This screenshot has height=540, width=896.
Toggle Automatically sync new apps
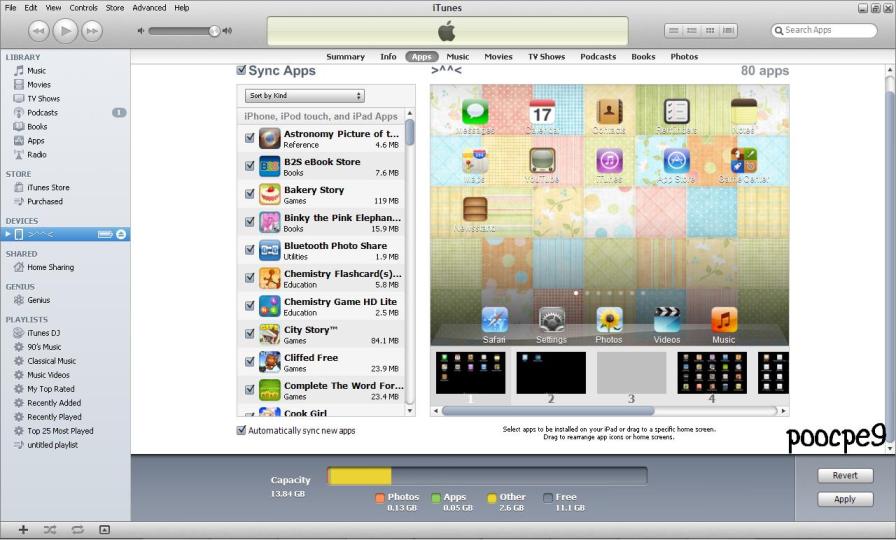tap(241, 430)
